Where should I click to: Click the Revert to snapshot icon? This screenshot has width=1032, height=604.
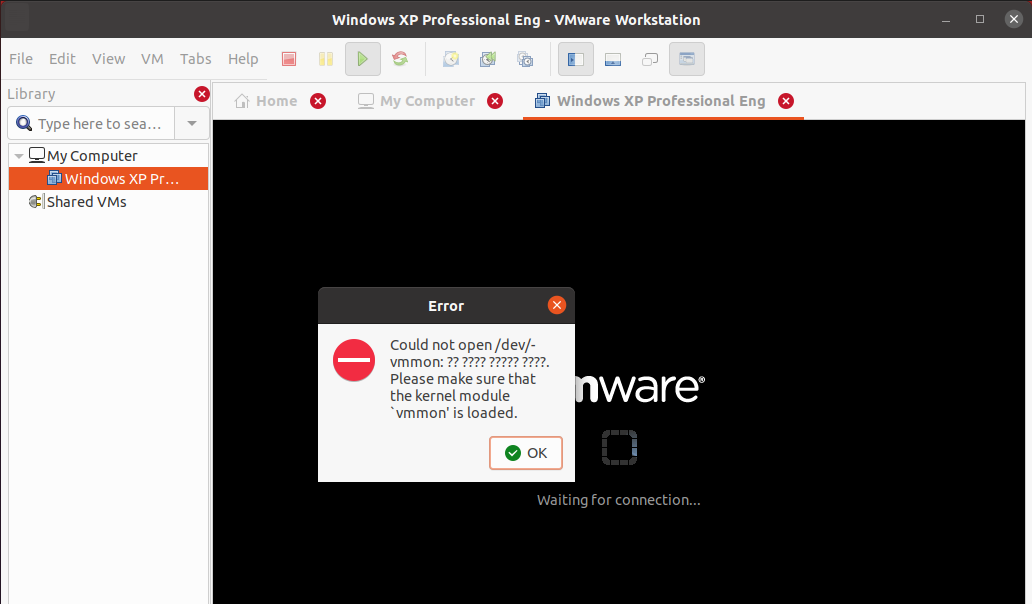(x=488, y=59)
